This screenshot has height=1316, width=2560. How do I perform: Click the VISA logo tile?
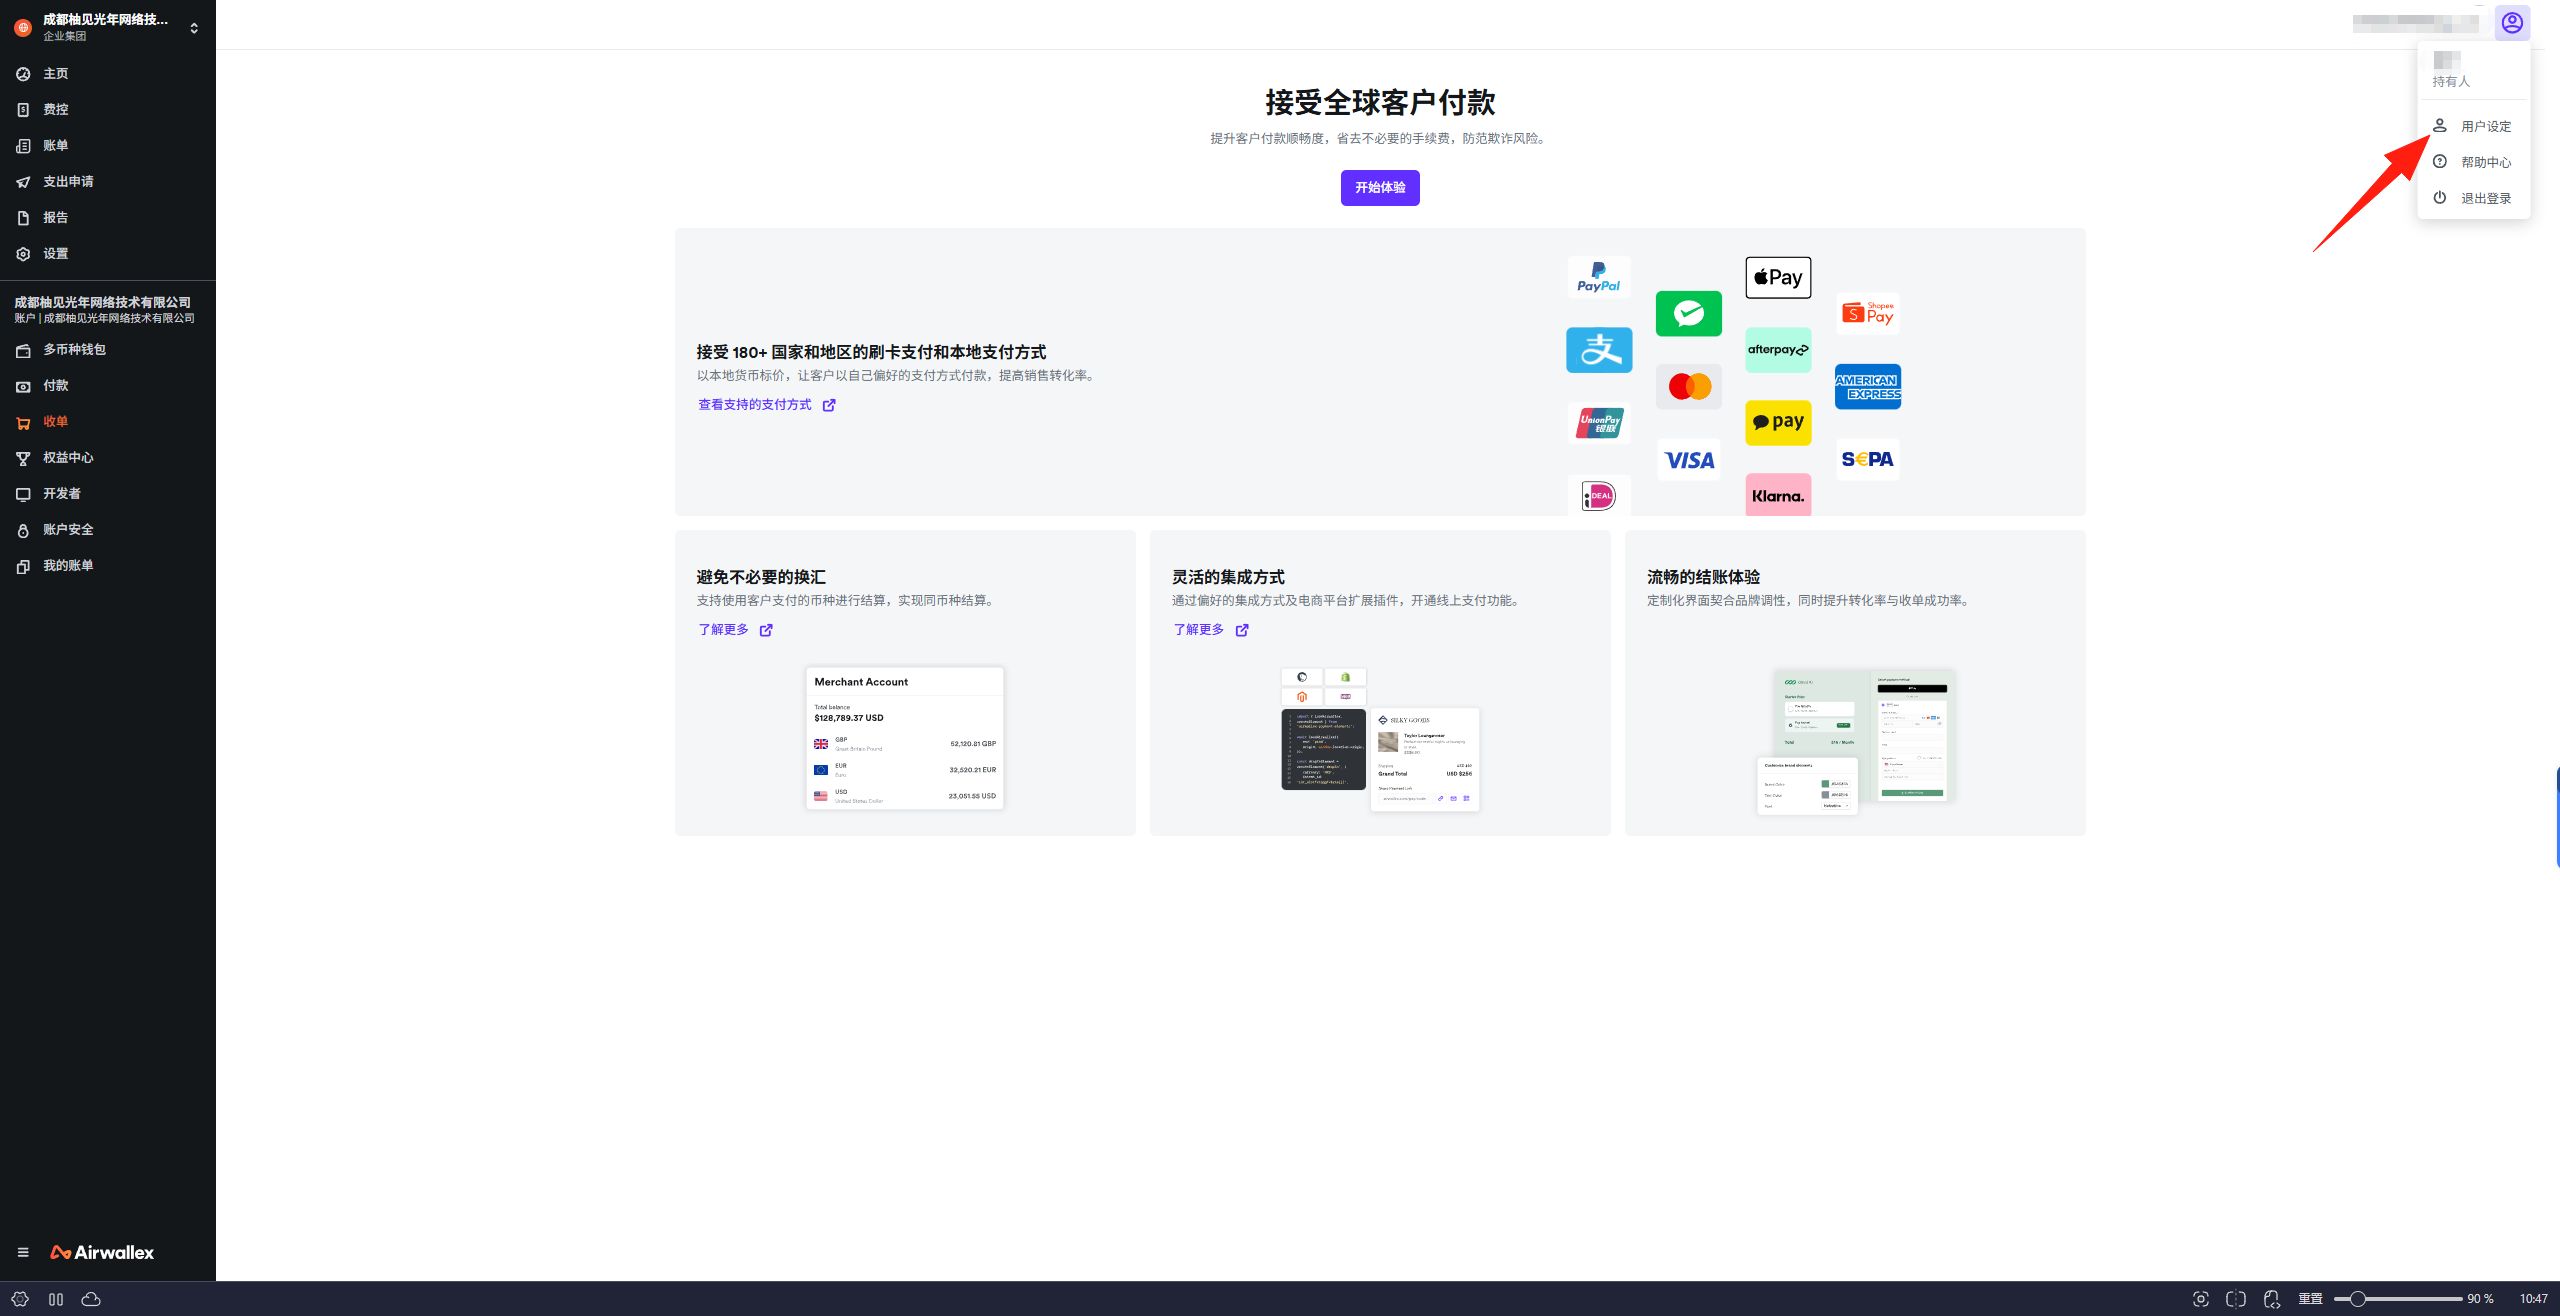click(1689, 460)
